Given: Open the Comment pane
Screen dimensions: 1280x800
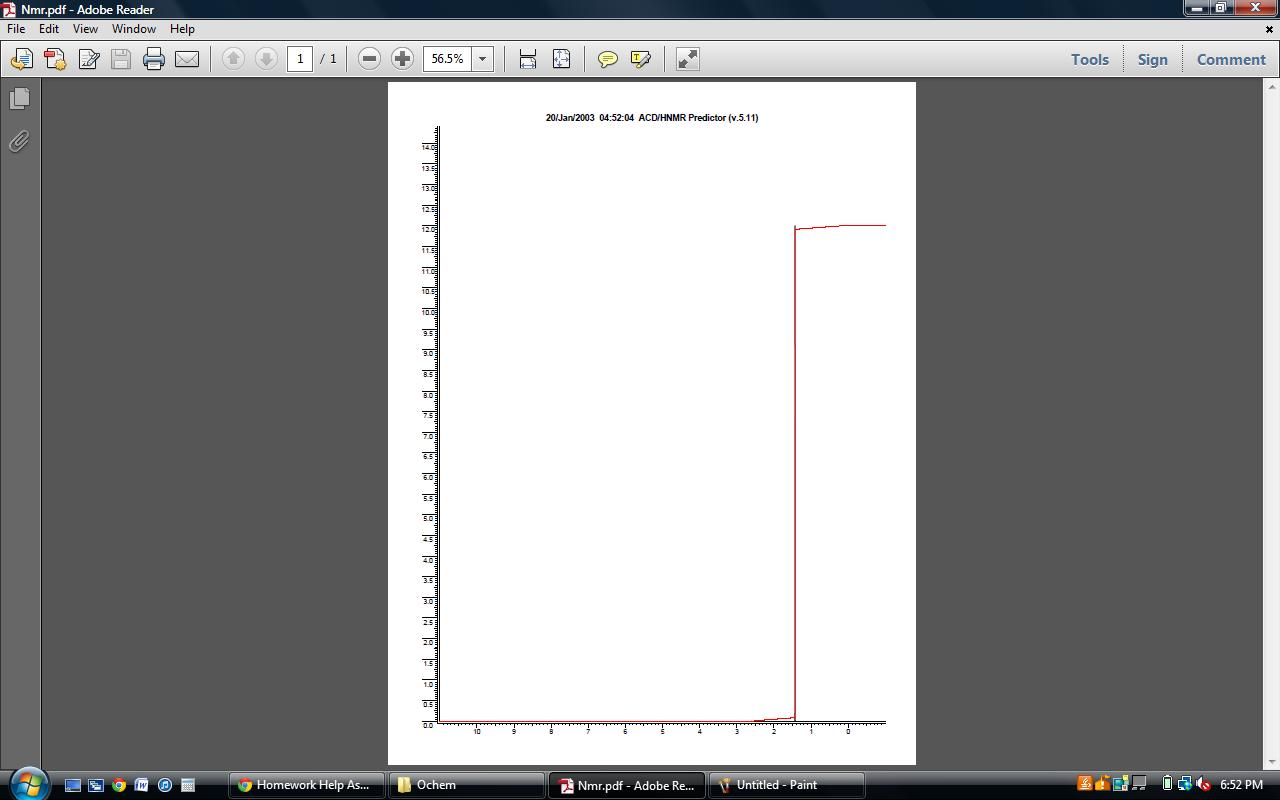Looking at the screenshot, I should pyautogui.click(x=1231, y=59).
